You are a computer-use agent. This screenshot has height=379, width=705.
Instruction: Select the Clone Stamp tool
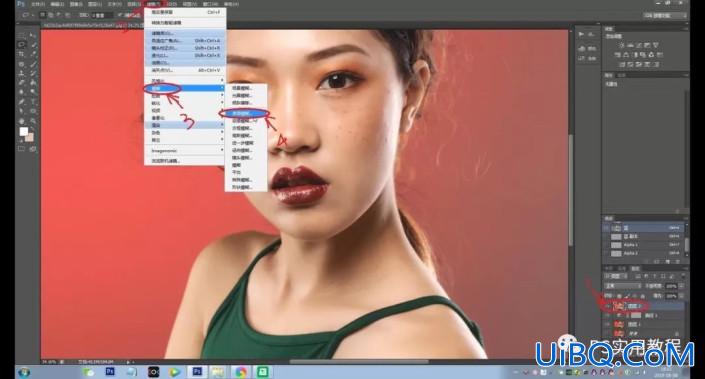click(x=21, y=73)
